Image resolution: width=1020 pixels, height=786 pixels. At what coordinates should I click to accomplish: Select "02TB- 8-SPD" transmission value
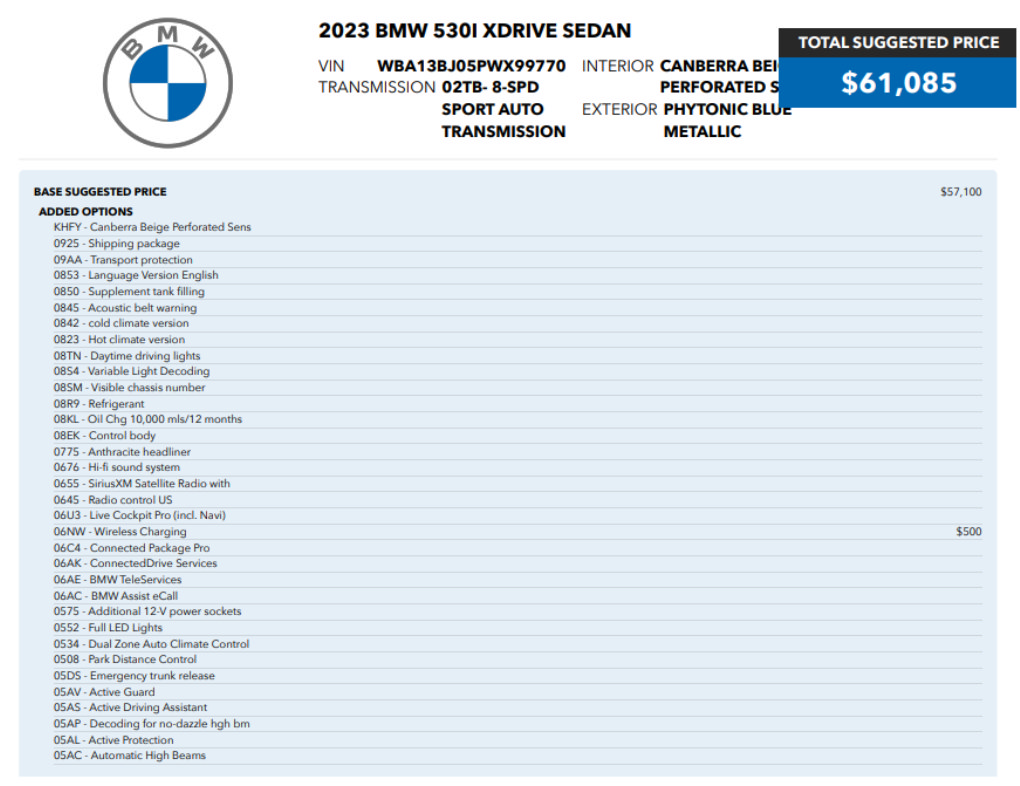click(490, 87)
